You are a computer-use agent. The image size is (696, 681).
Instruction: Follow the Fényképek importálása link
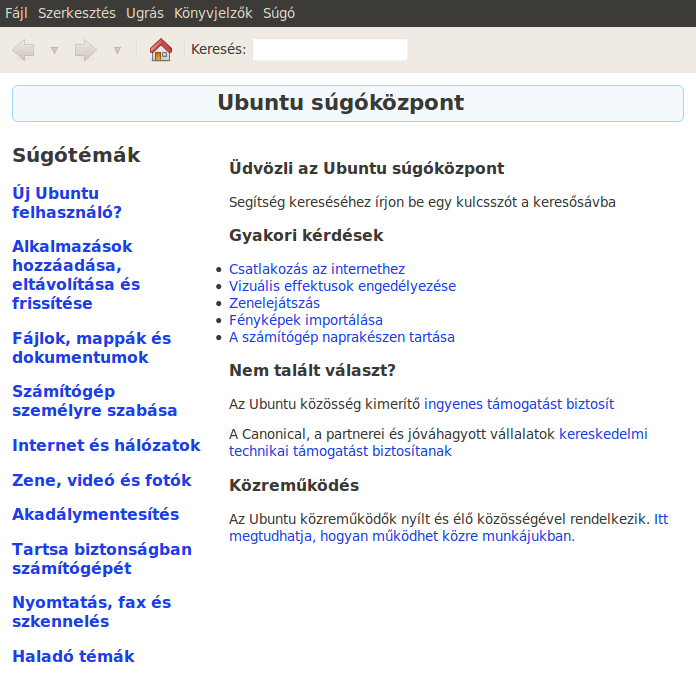pyautogui.click(x=306, y=320)
